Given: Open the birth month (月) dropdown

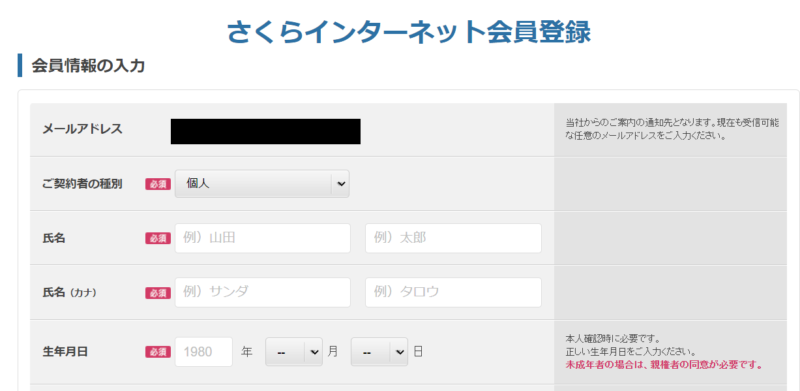Looking at the screenshot, I should point(294,352).
